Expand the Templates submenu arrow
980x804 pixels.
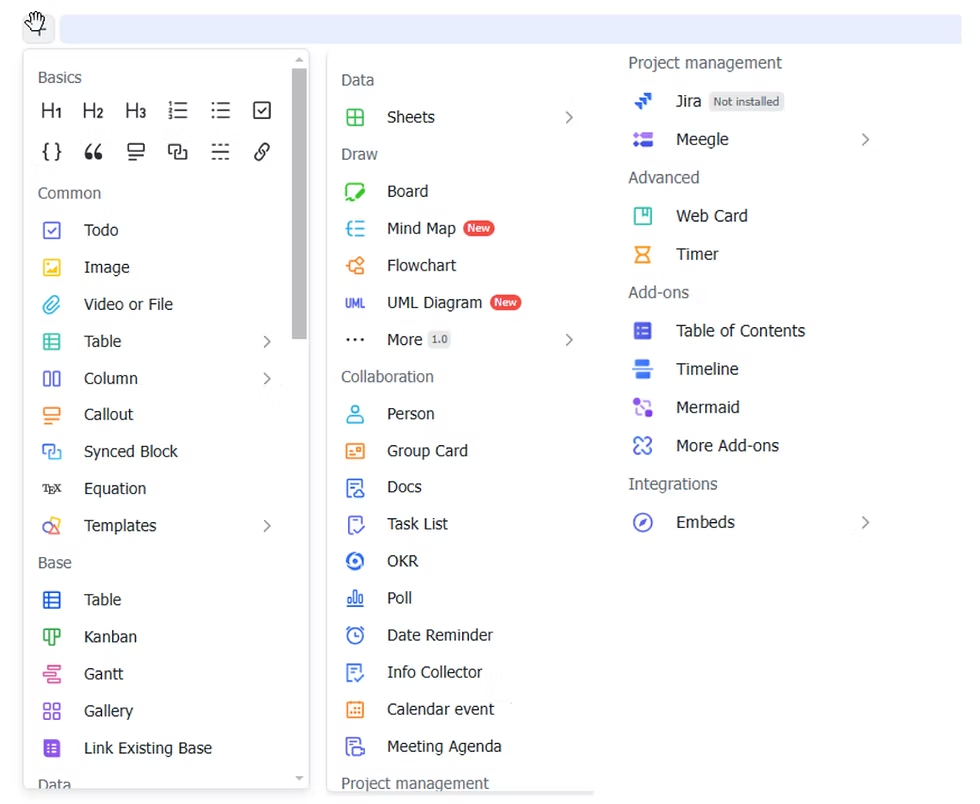(x=267, y=526)
